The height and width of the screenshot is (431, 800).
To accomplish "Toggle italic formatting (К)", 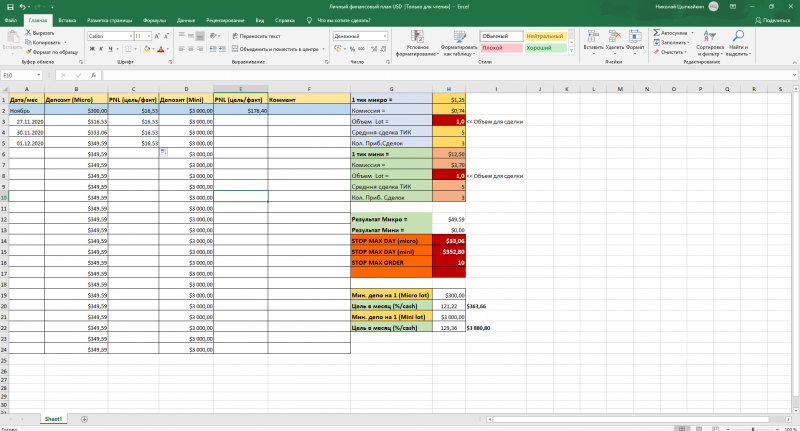I will point(101,49).
